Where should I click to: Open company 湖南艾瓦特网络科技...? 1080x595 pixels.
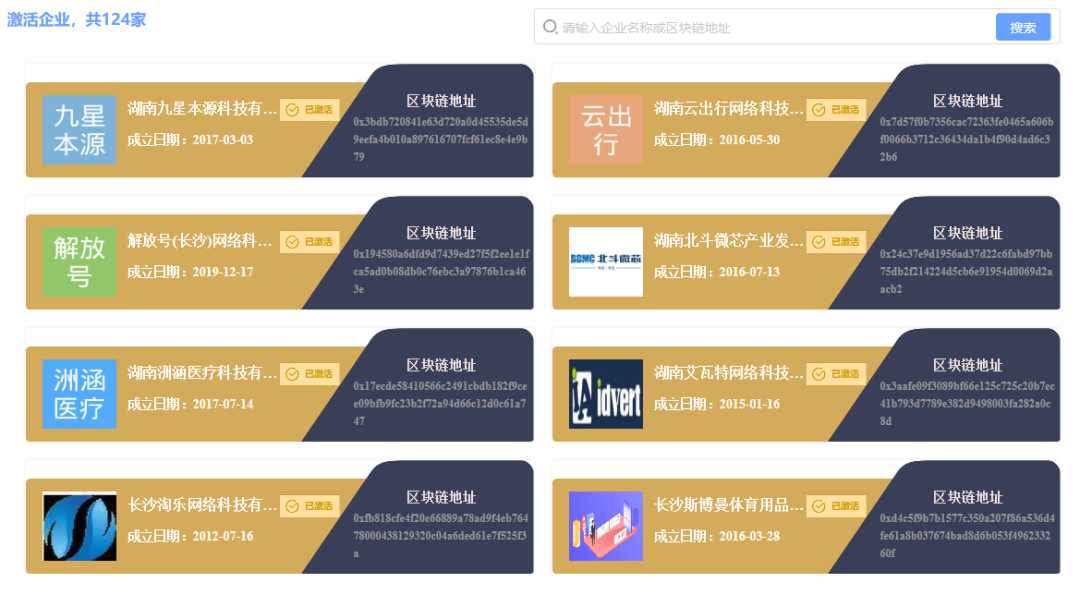[728, 373]
